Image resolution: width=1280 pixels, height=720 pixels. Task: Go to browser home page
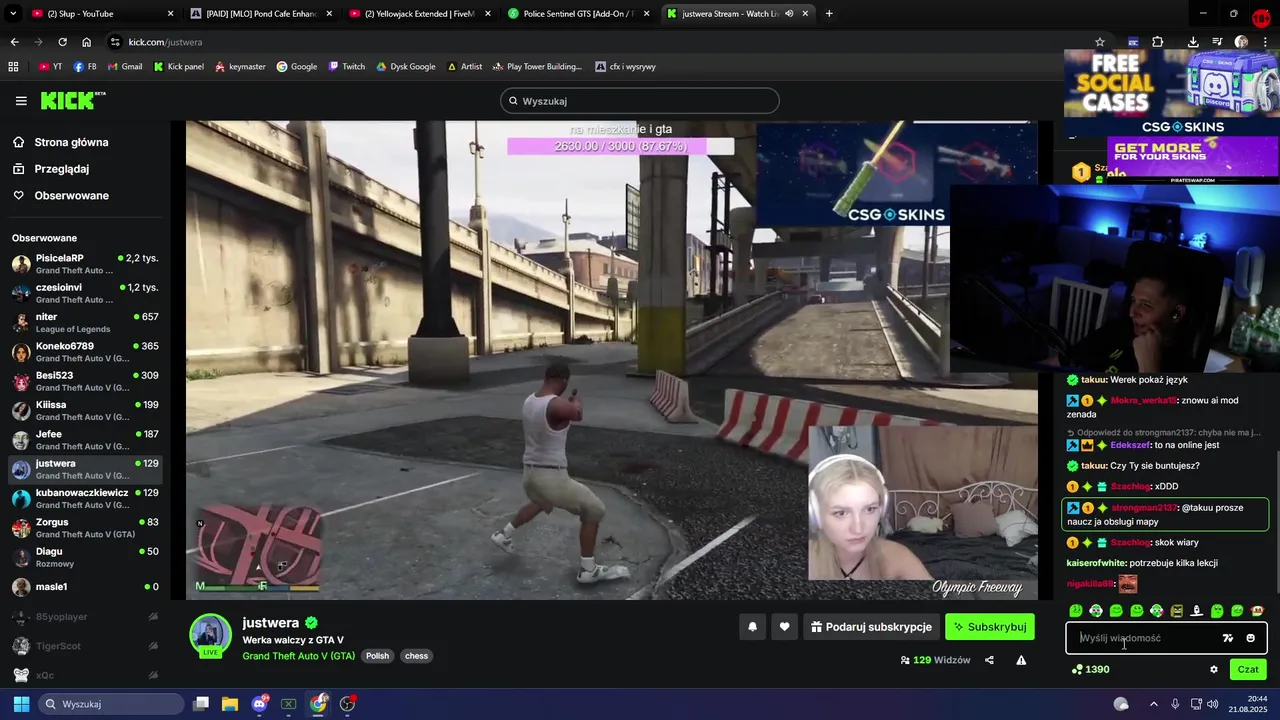click(x=86, y=42)
